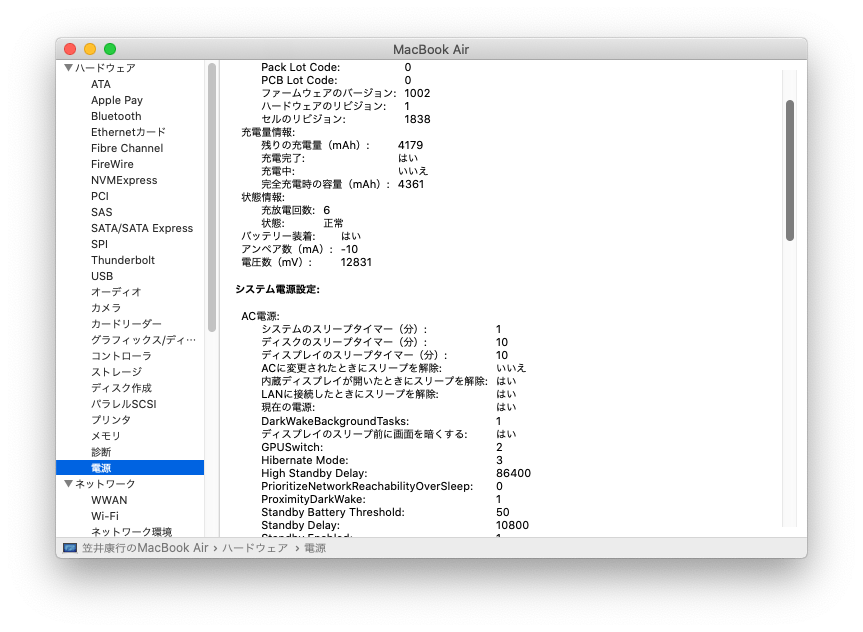This screenshot has height=632, width=863.
Task: Select Ethernetカード in the sidebar
Action: 128,132
